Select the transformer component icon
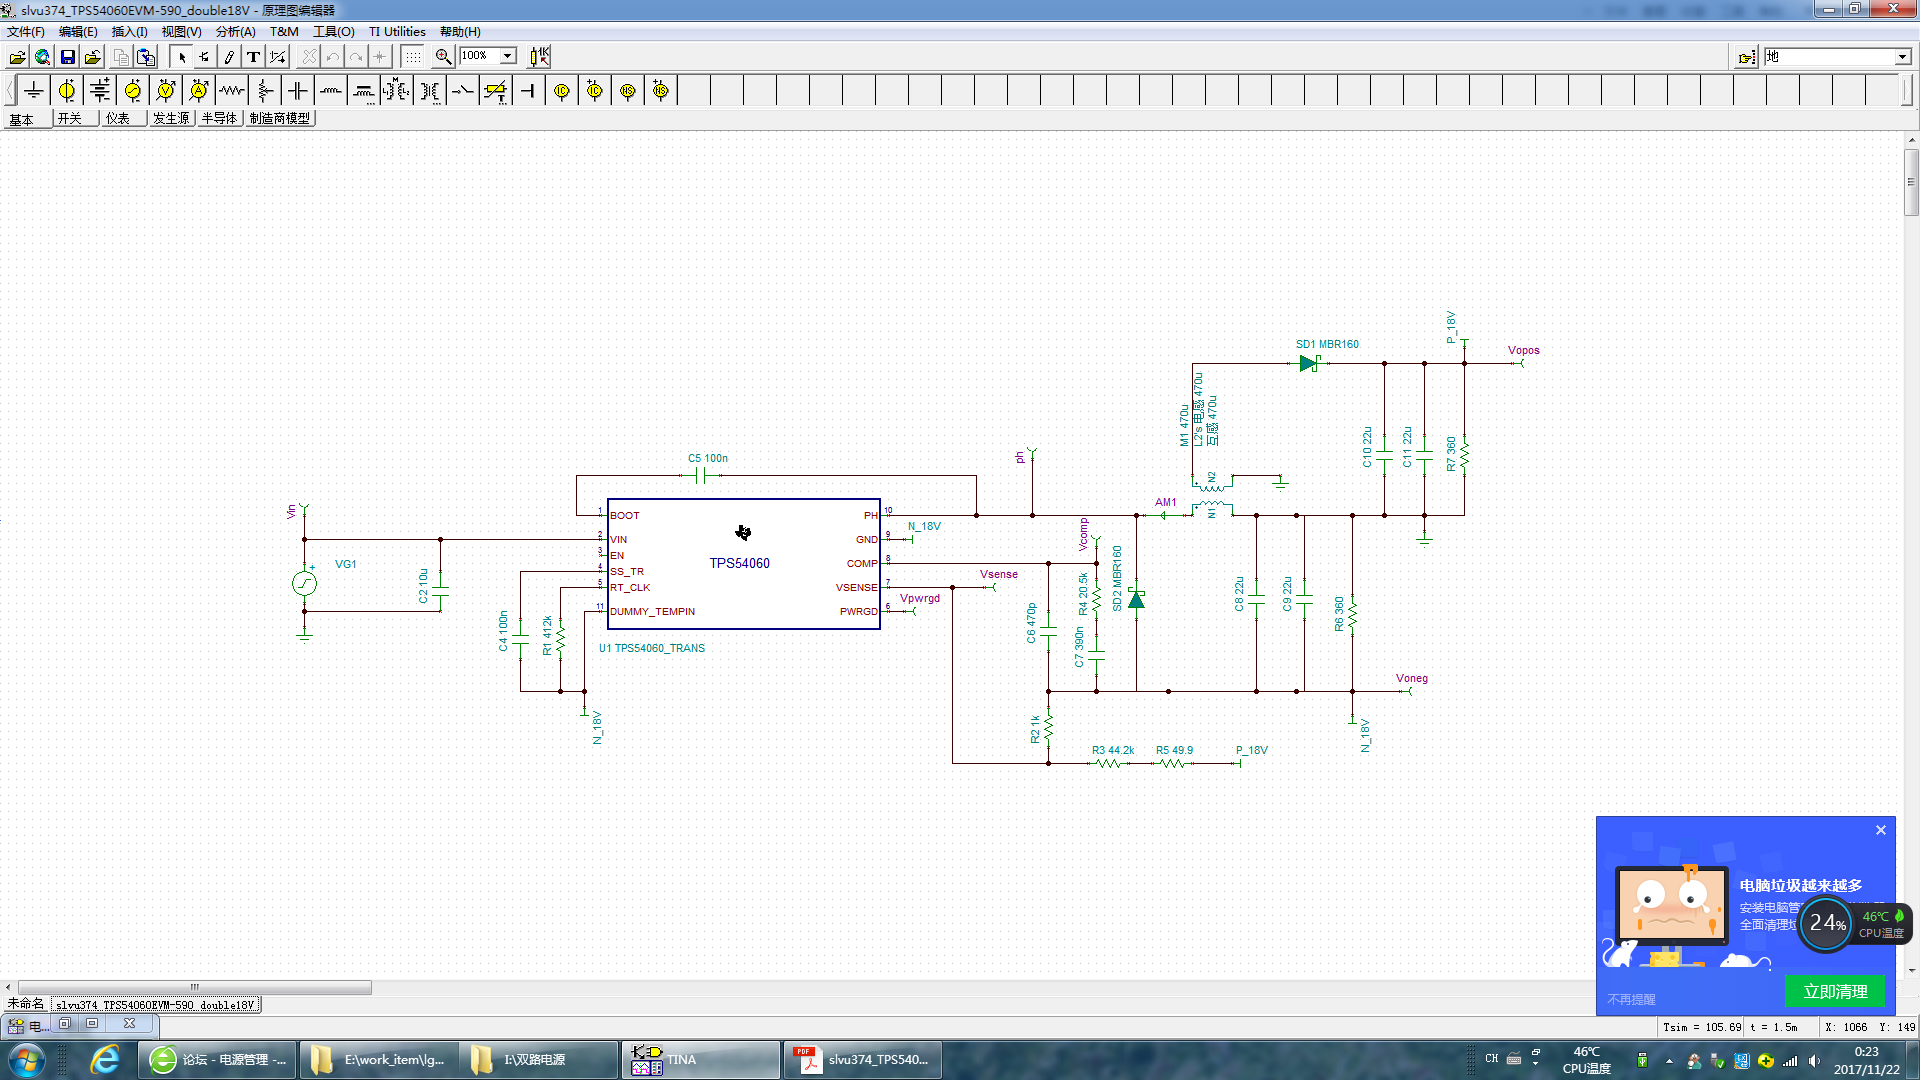This screenshot has width=1920, height=1080. click(430, 91)
